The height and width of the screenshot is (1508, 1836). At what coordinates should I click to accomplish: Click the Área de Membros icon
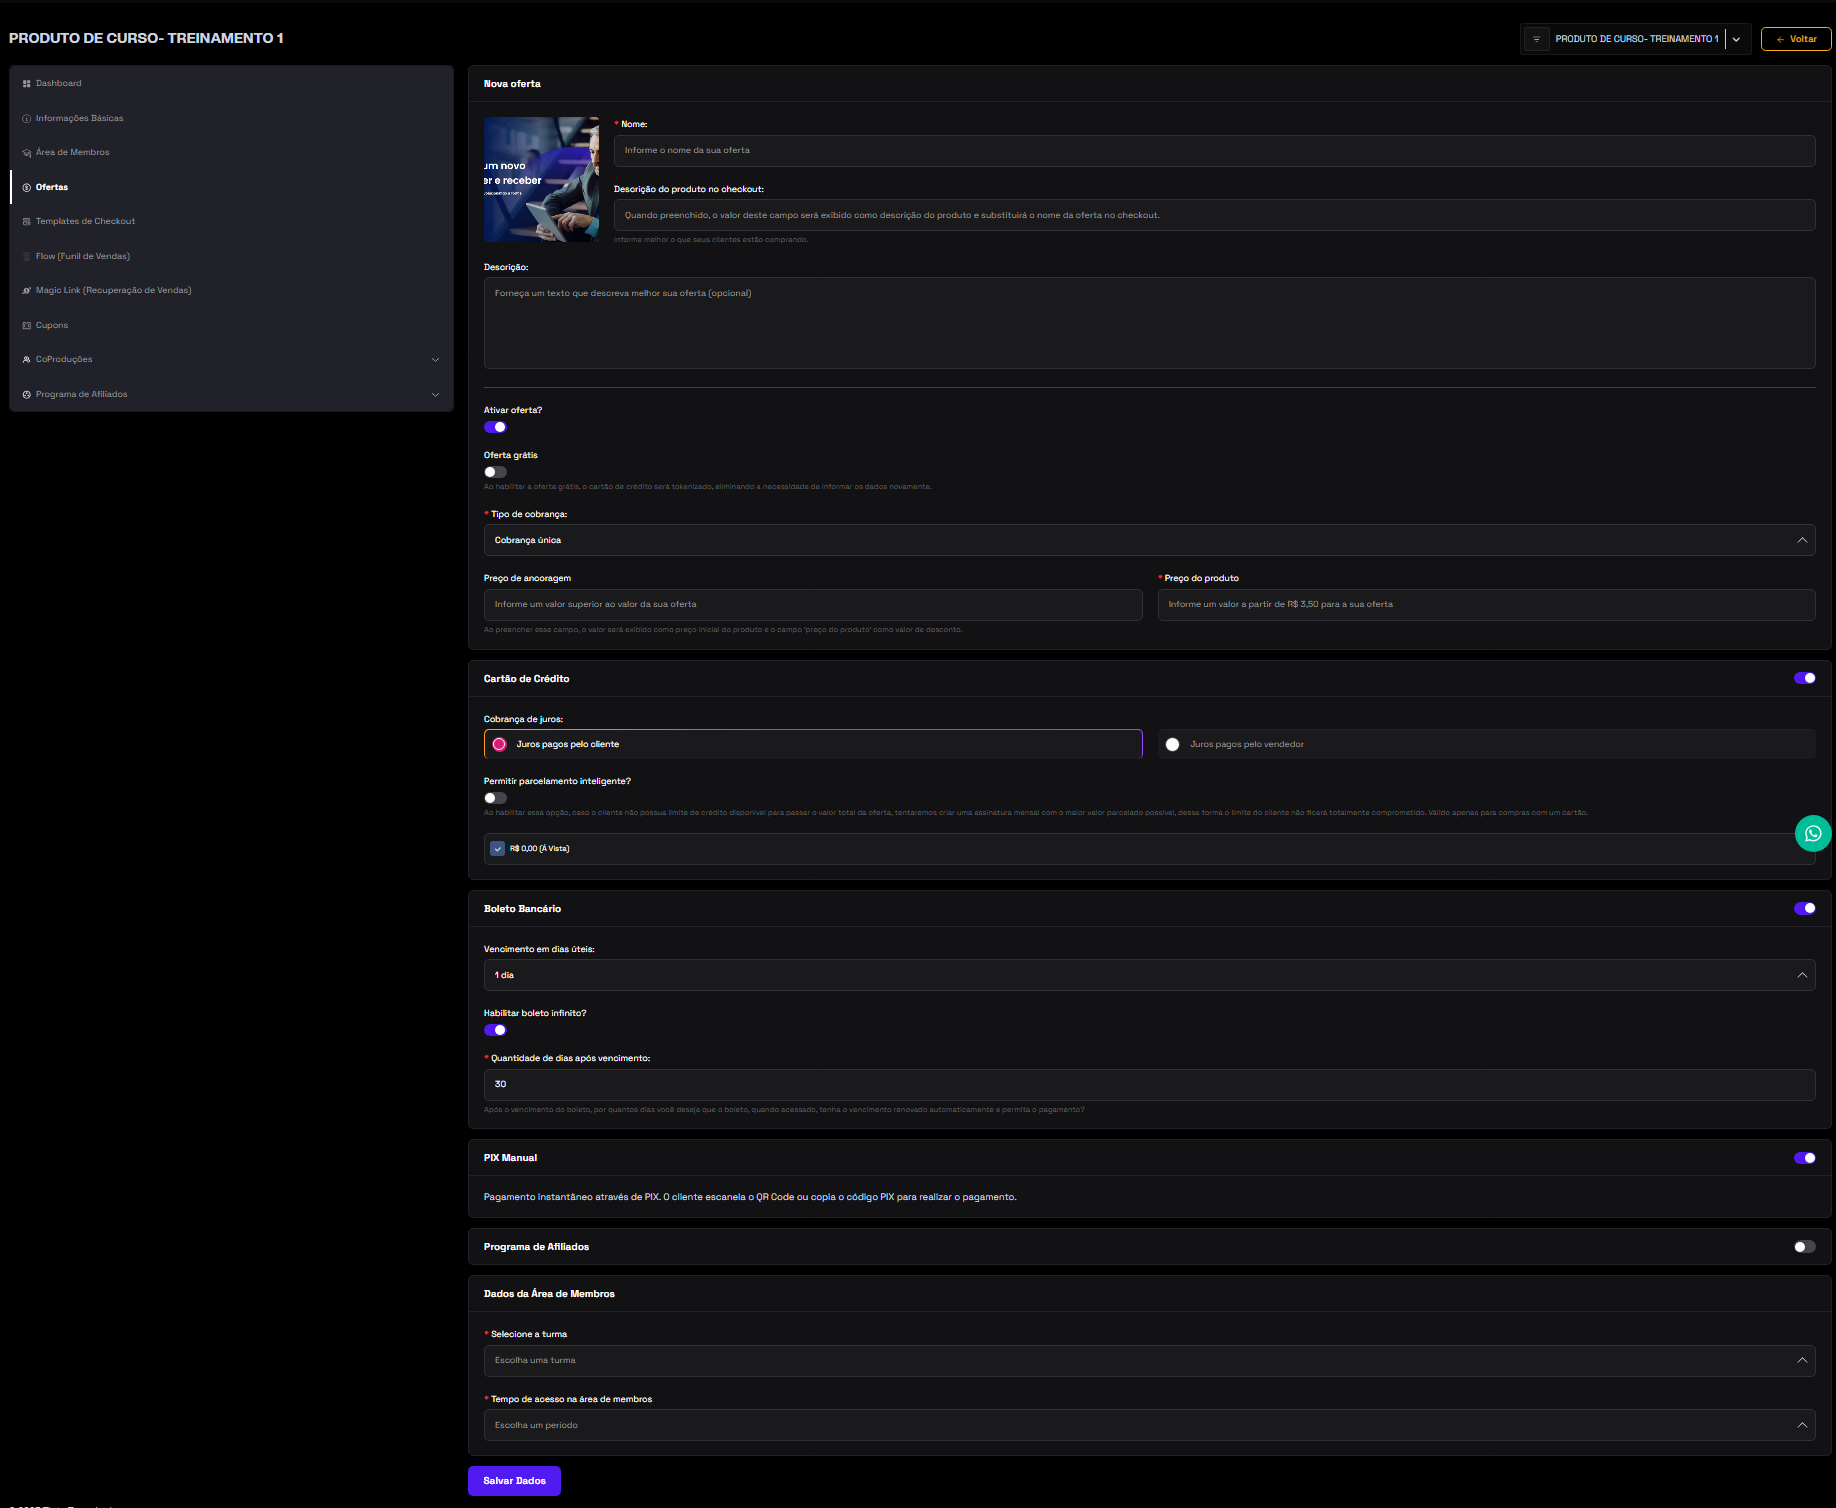coord(27,153)
